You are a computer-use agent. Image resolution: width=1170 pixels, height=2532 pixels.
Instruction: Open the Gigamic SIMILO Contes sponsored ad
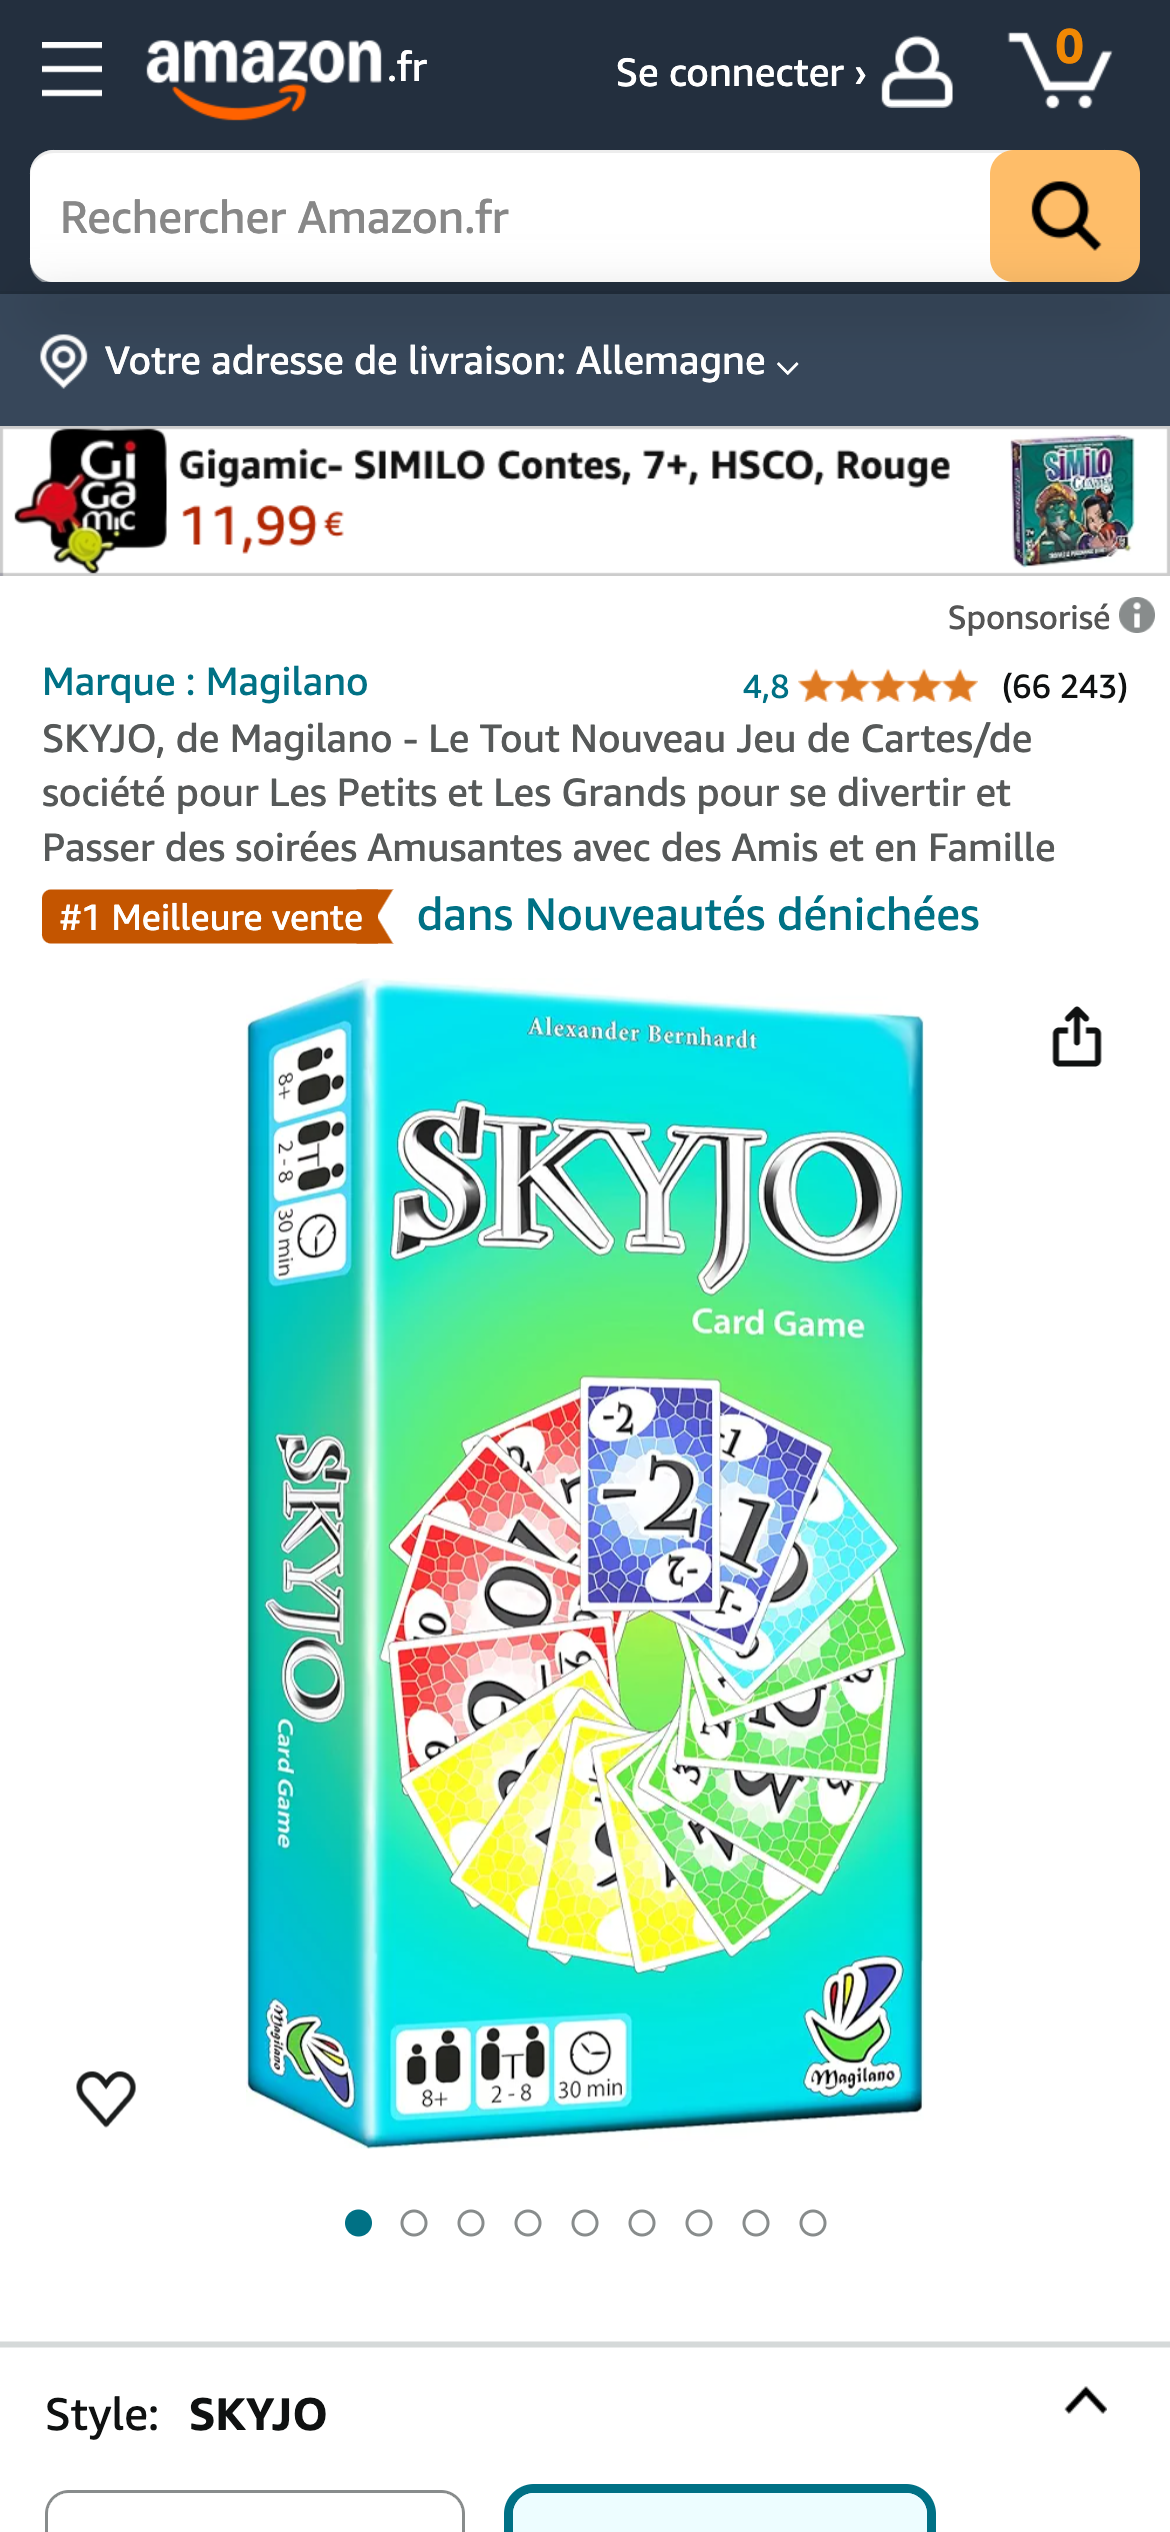[585, 501]
